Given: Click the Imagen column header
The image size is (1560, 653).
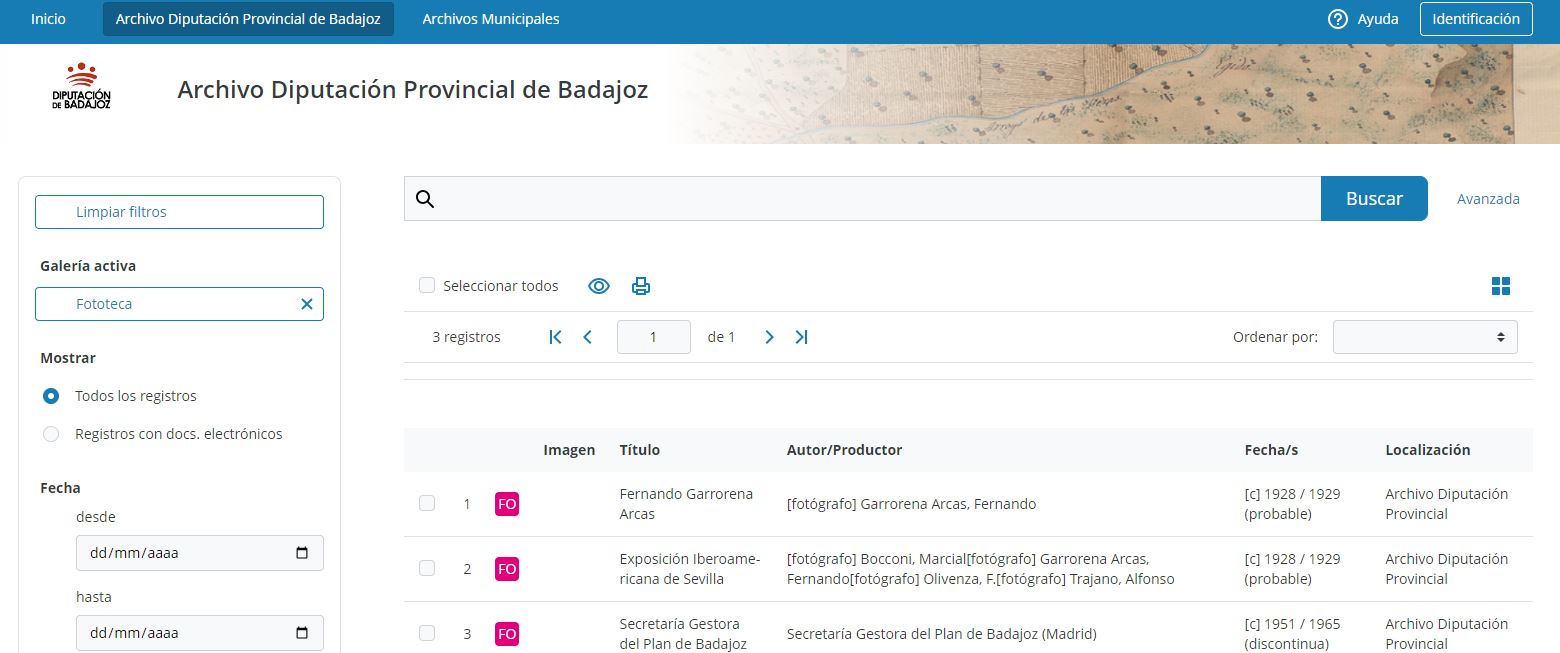Looking at the screenshot, I should 569,450.
